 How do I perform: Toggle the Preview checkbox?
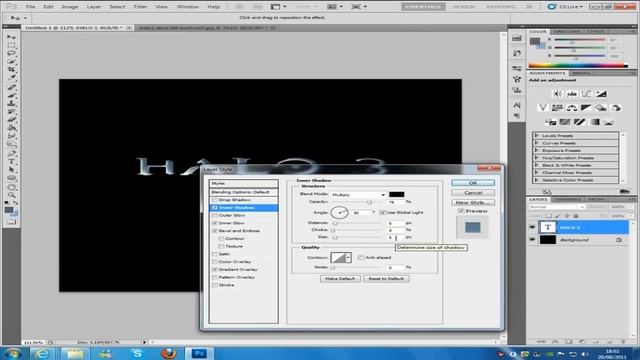[461, 211]
